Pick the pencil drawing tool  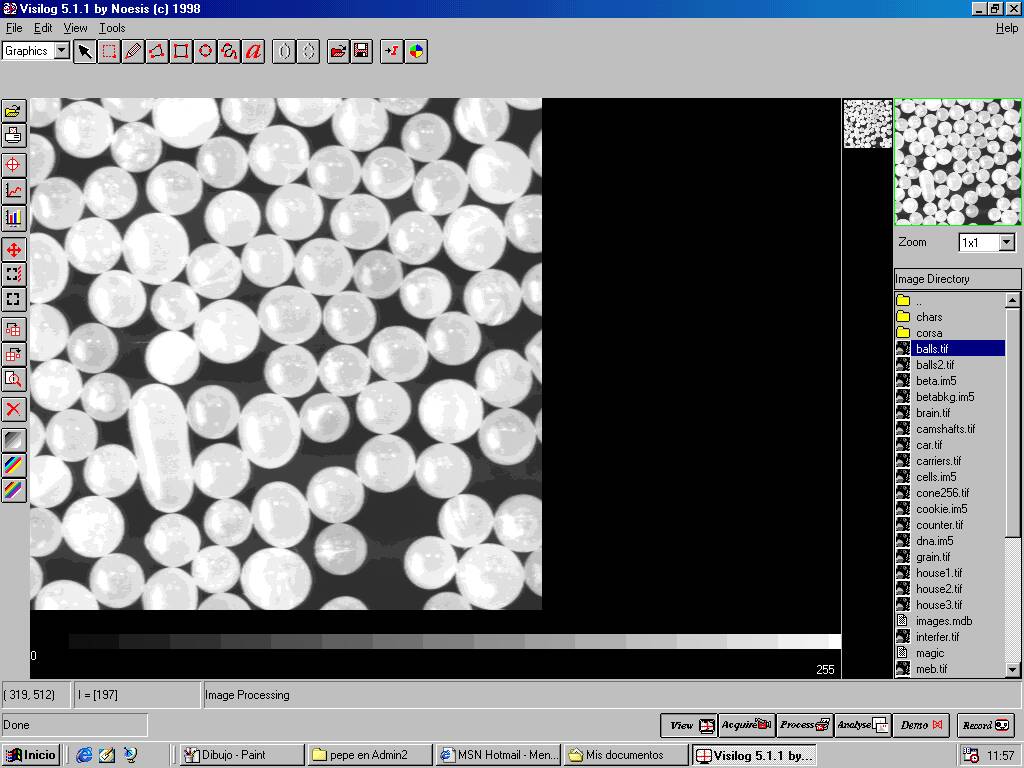pyautogui.click(x=133, y=51)
